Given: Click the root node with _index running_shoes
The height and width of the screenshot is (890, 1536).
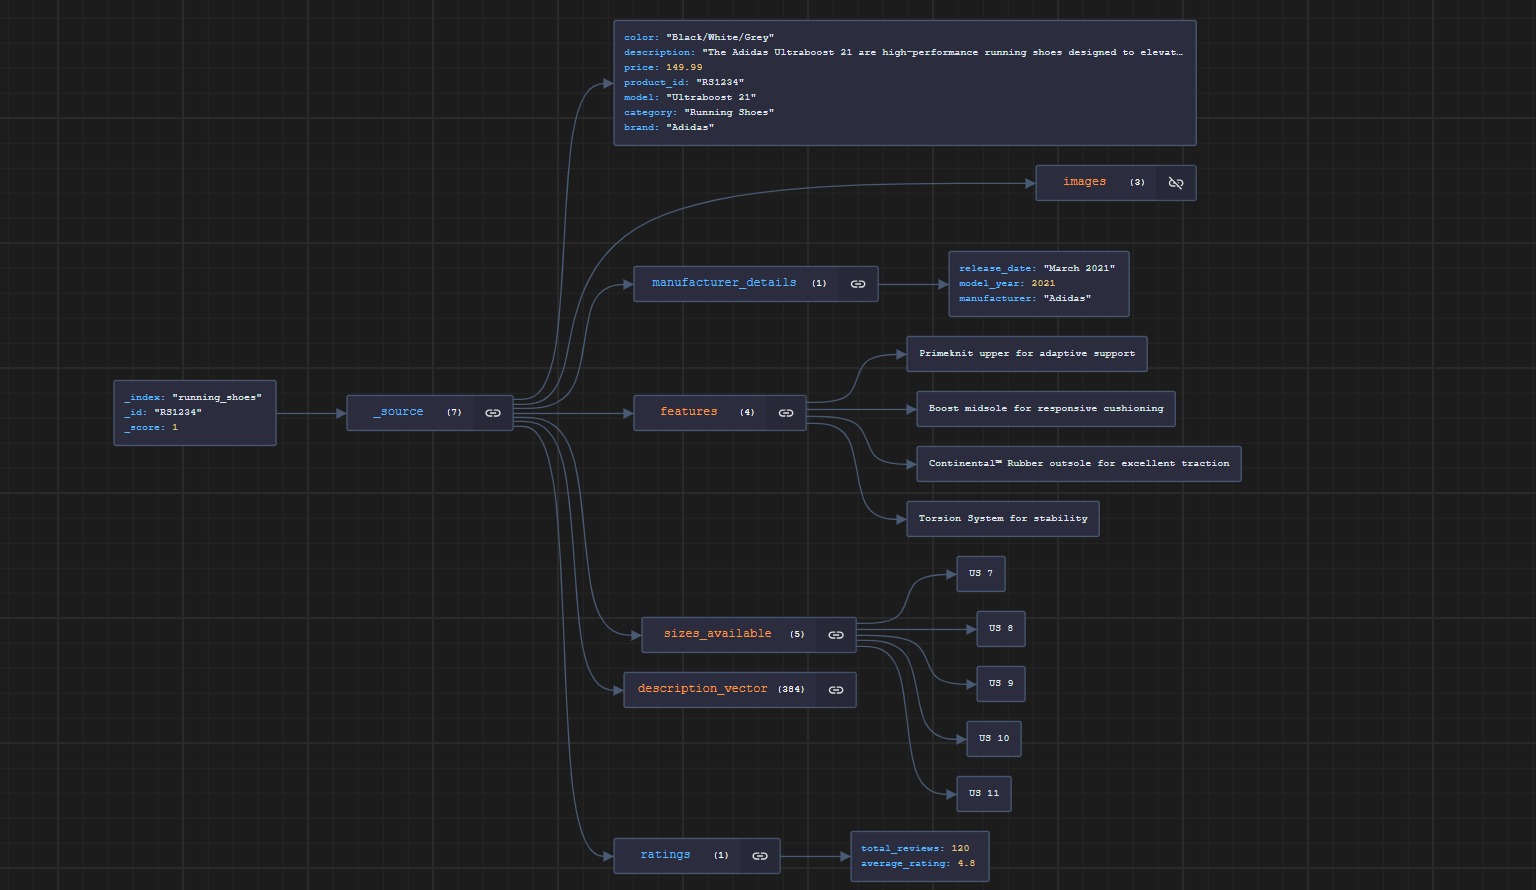Looking at the screenshot, I should coord(195,413).
